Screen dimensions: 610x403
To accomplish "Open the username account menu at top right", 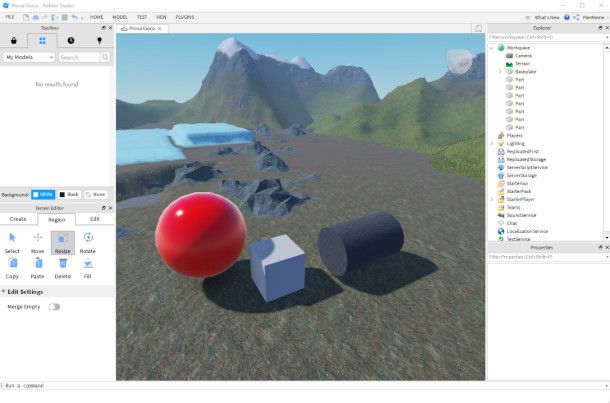I will [596, 18].
